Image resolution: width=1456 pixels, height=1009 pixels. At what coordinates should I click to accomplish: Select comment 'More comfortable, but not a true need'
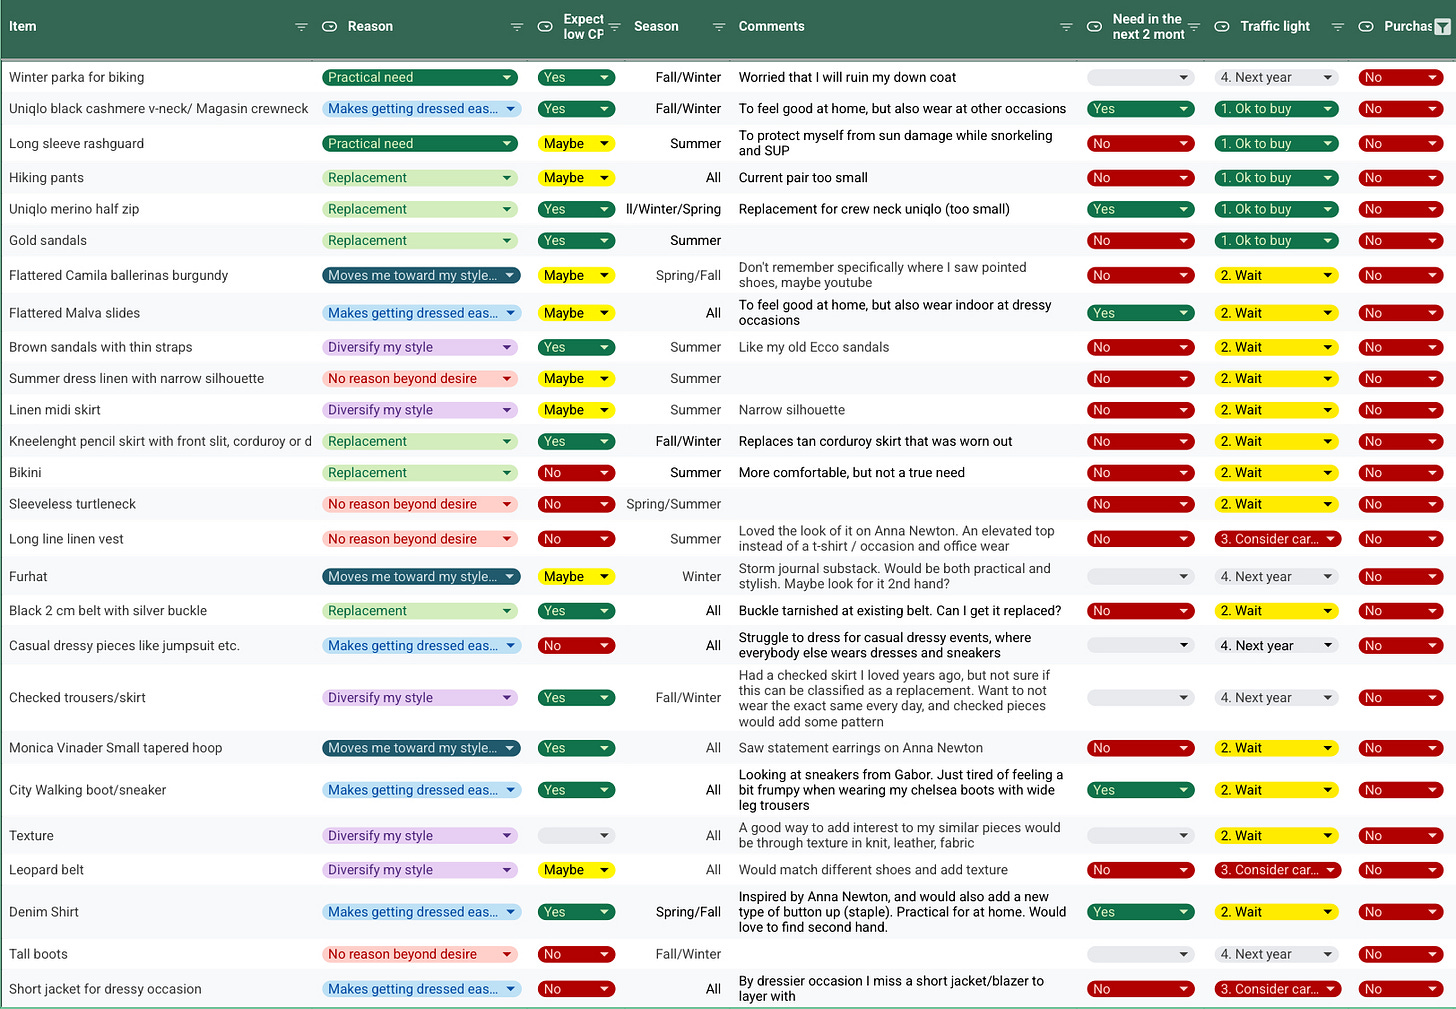tap(852, 473)
